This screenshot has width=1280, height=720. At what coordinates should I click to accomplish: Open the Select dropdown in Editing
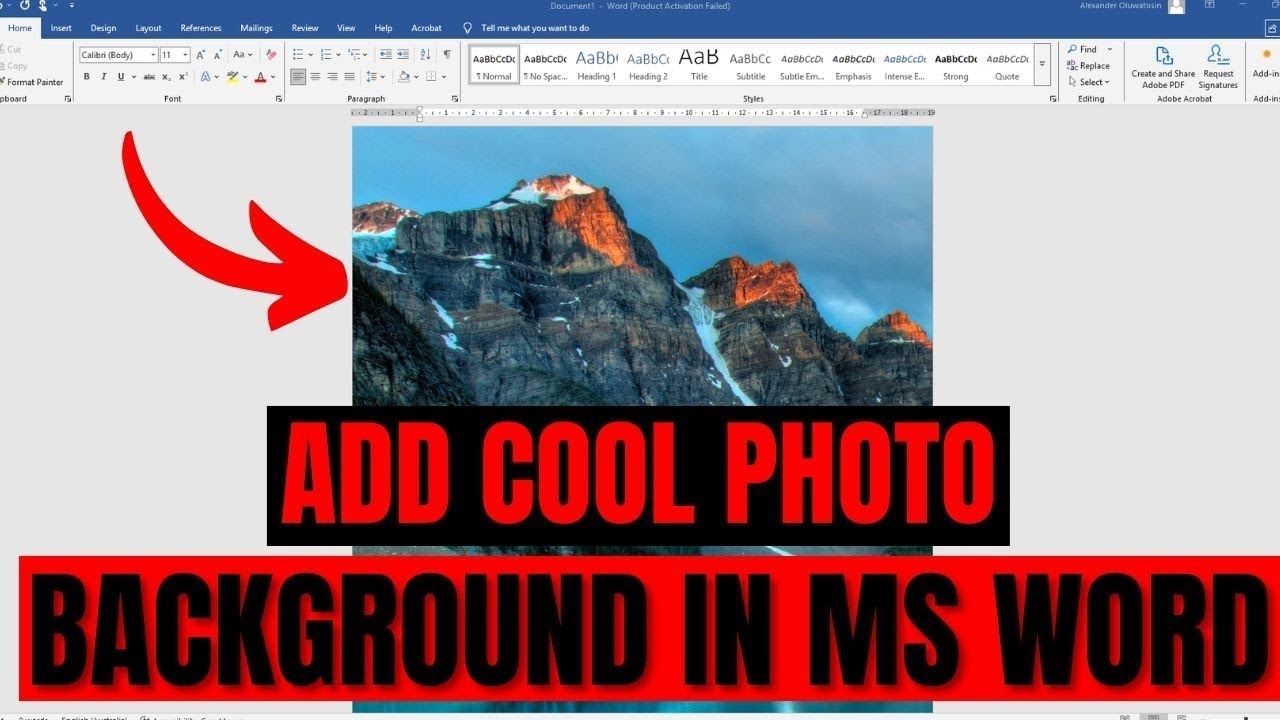(1088, 82)
